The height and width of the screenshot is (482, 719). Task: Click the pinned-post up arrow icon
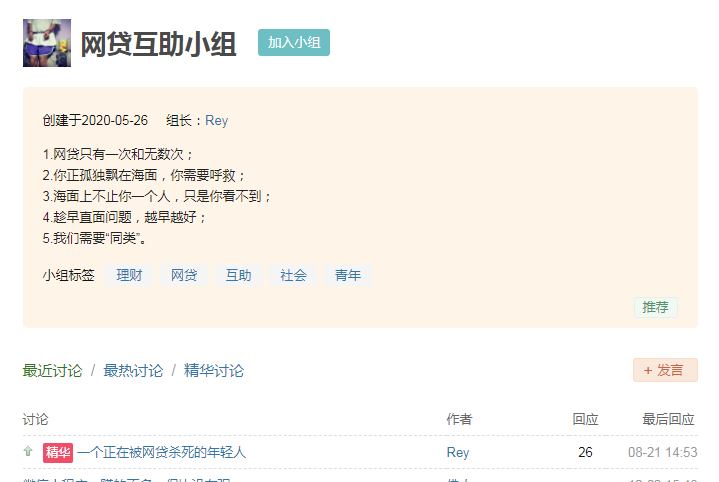tap(28, 452)
